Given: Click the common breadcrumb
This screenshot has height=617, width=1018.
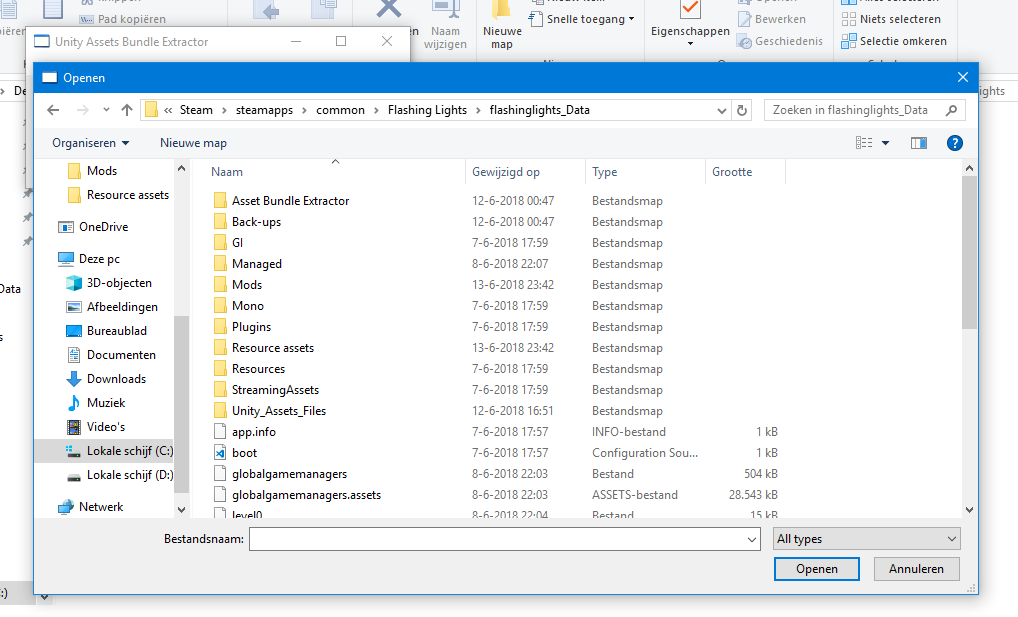Looking at the screenshot, I should [340, 110].
